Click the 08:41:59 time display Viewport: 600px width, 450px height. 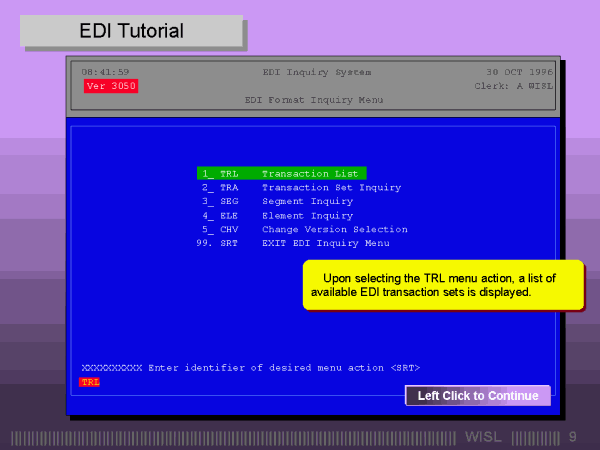[x=105, y=72]
